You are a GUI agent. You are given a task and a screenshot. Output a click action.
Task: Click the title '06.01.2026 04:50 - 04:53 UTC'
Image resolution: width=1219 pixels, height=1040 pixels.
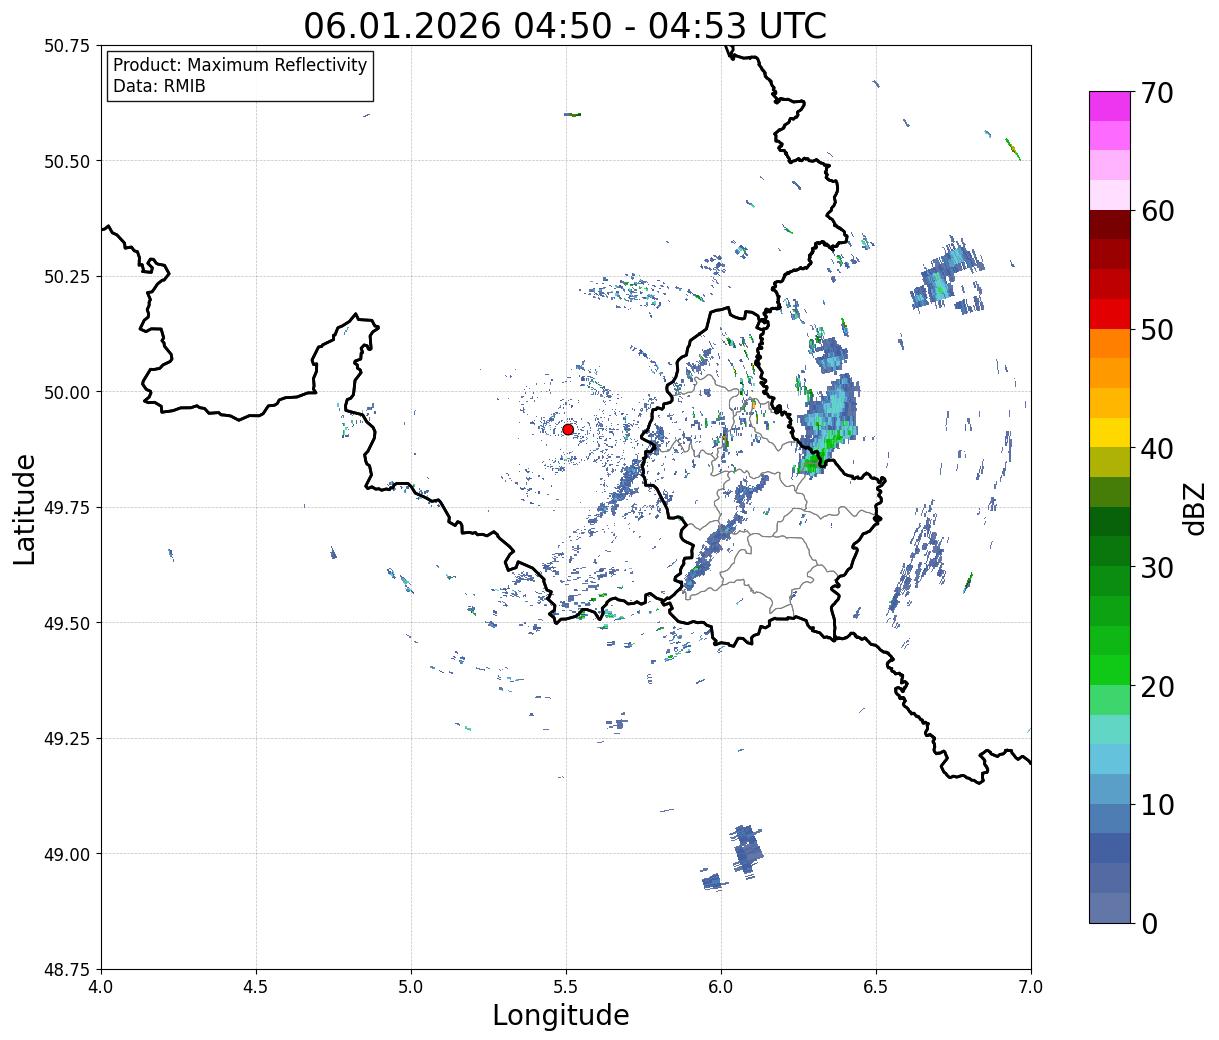point(565,26)
